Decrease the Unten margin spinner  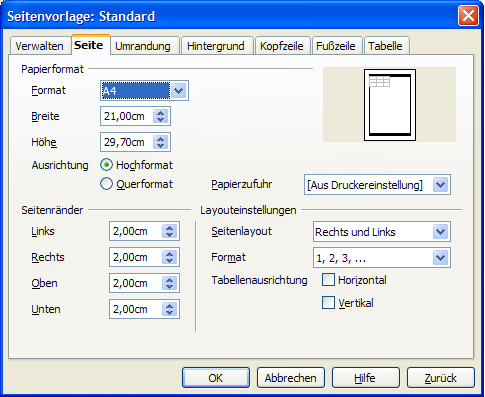tap(169, 313)
